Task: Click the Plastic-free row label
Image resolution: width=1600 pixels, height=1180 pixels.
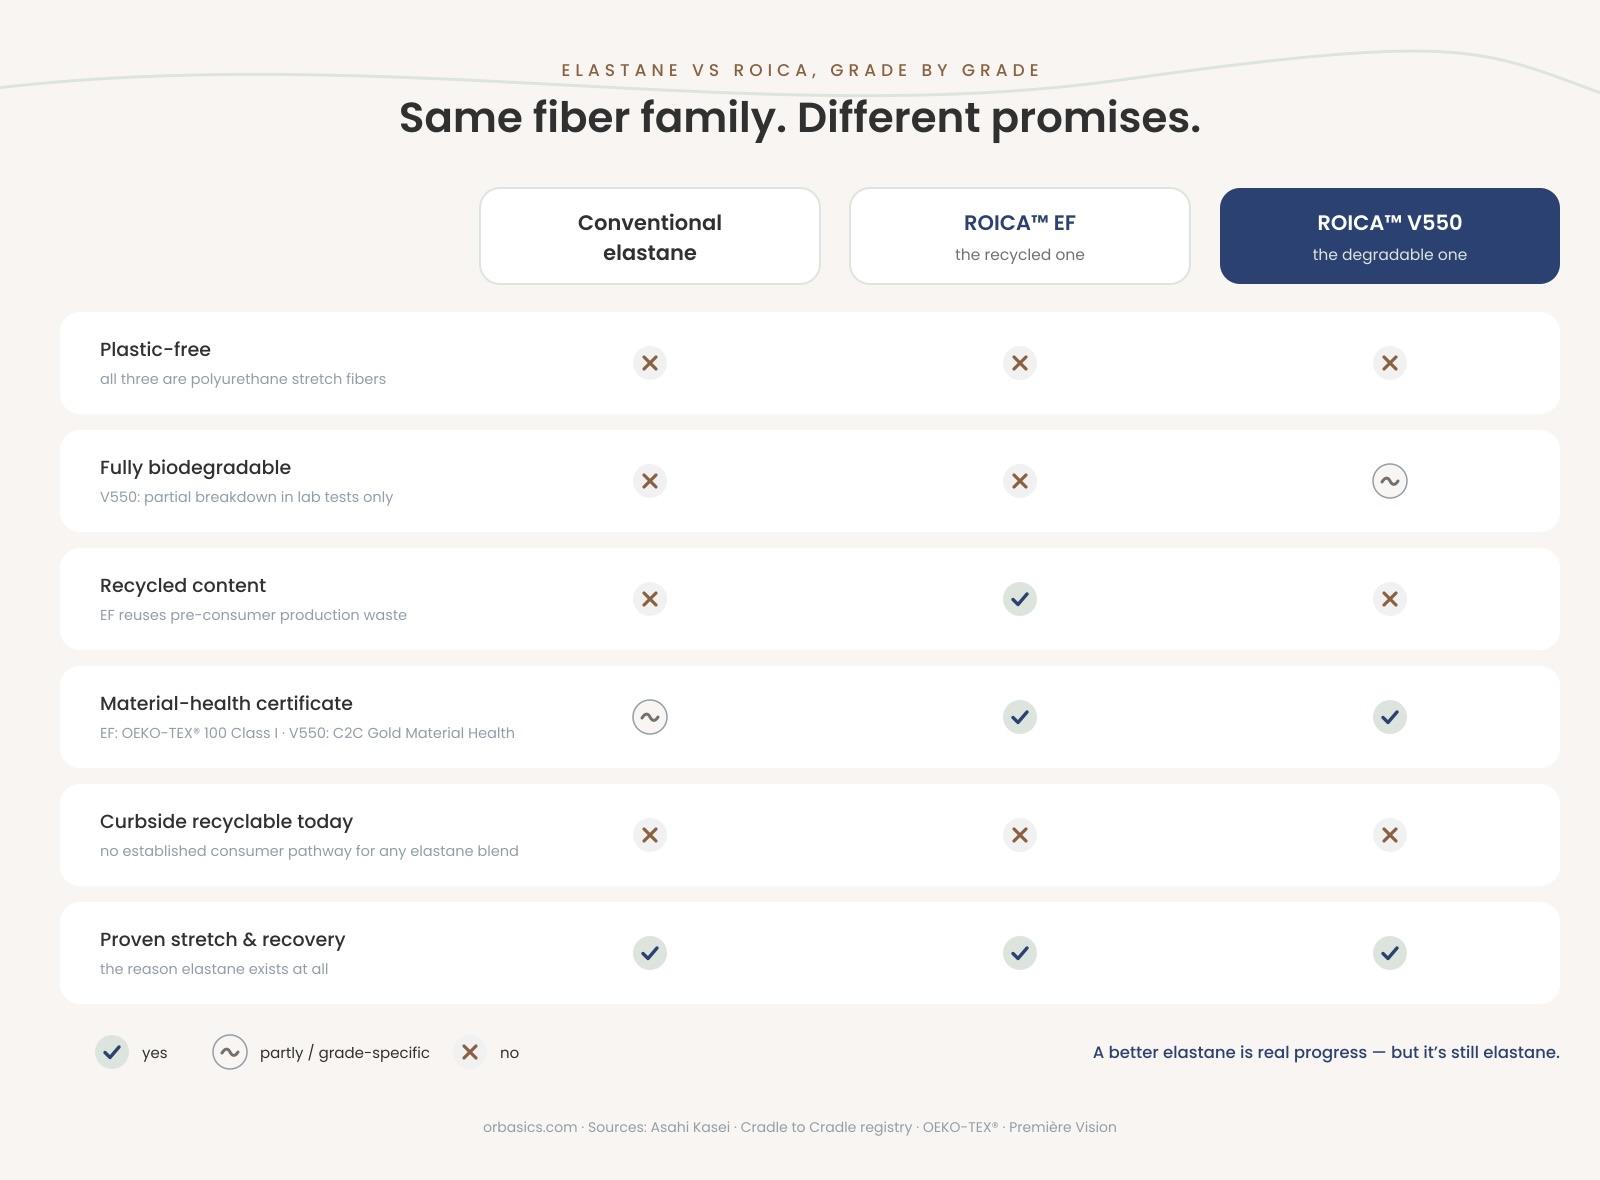Action: [x=155, y=349]
